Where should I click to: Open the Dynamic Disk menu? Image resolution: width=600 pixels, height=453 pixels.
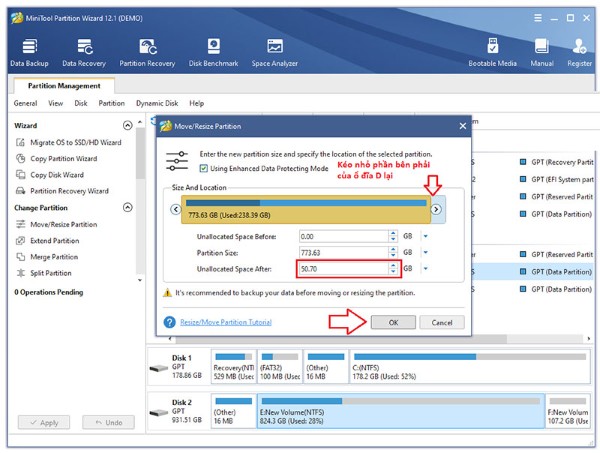(x=157, y=103)
